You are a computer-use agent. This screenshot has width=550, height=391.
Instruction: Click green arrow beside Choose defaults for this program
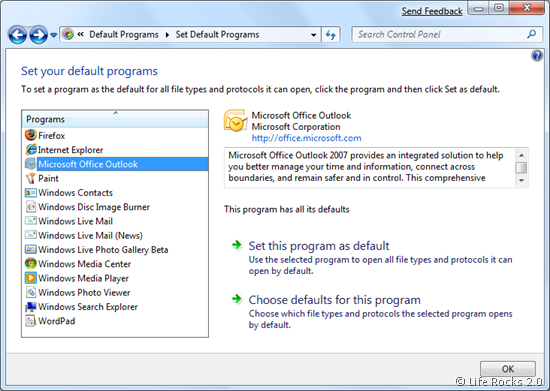[x=237, y=299]
